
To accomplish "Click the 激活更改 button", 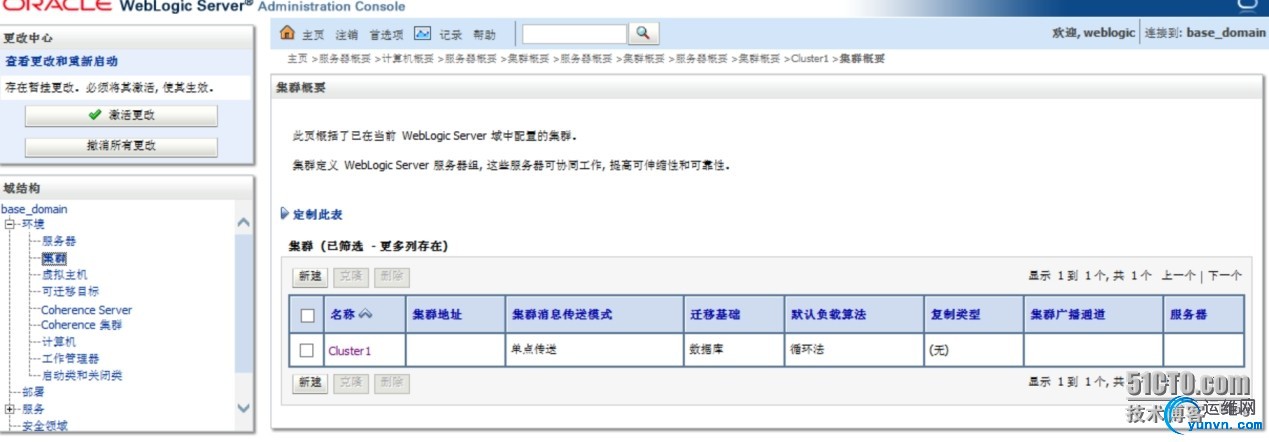I will point(121,115).
